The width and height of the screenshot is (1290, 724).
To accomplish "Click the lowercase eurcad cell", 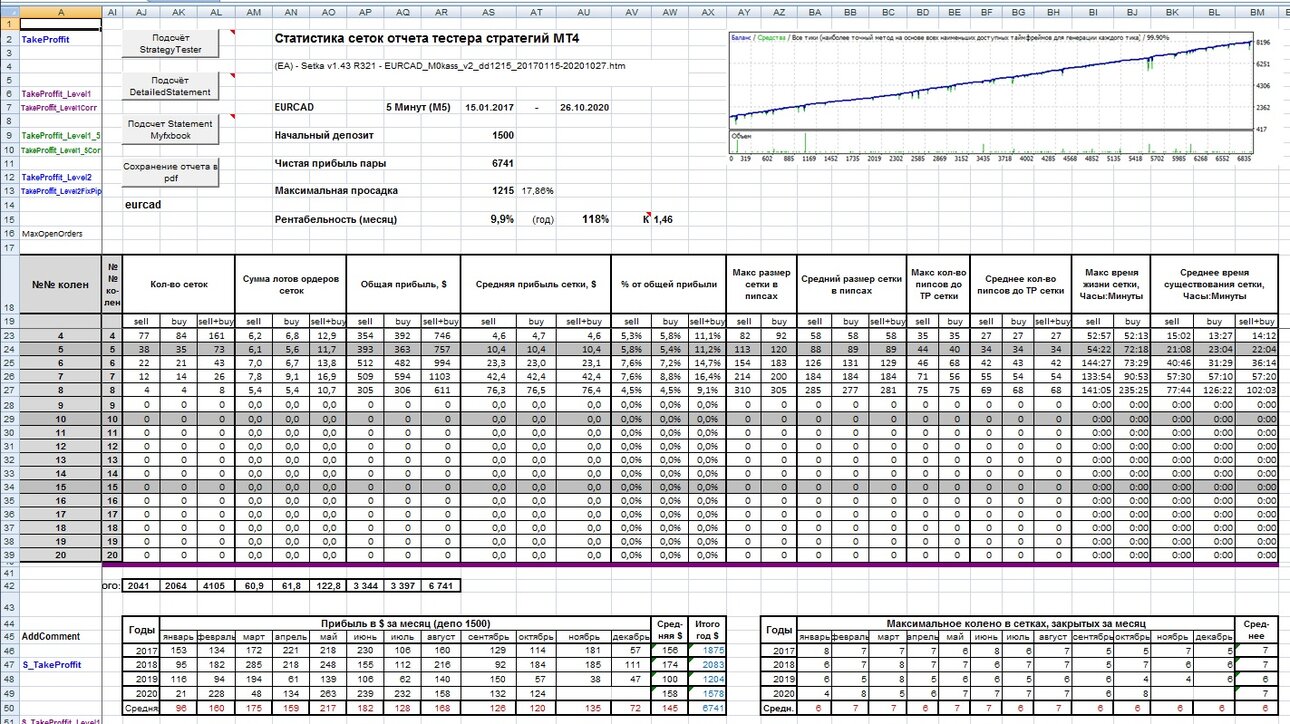I will click(x=142, y=204).
